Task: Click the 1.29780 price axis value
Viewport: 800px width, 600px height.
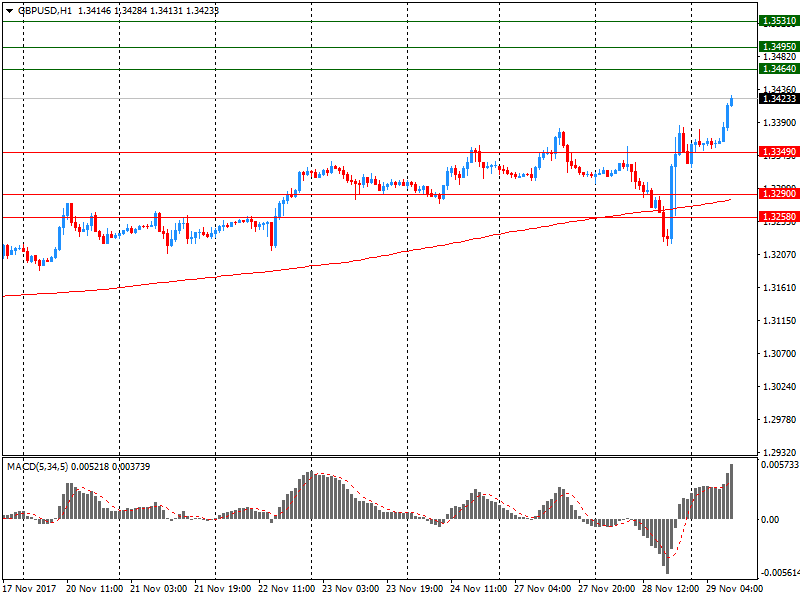Action: (x=779, y=420)
